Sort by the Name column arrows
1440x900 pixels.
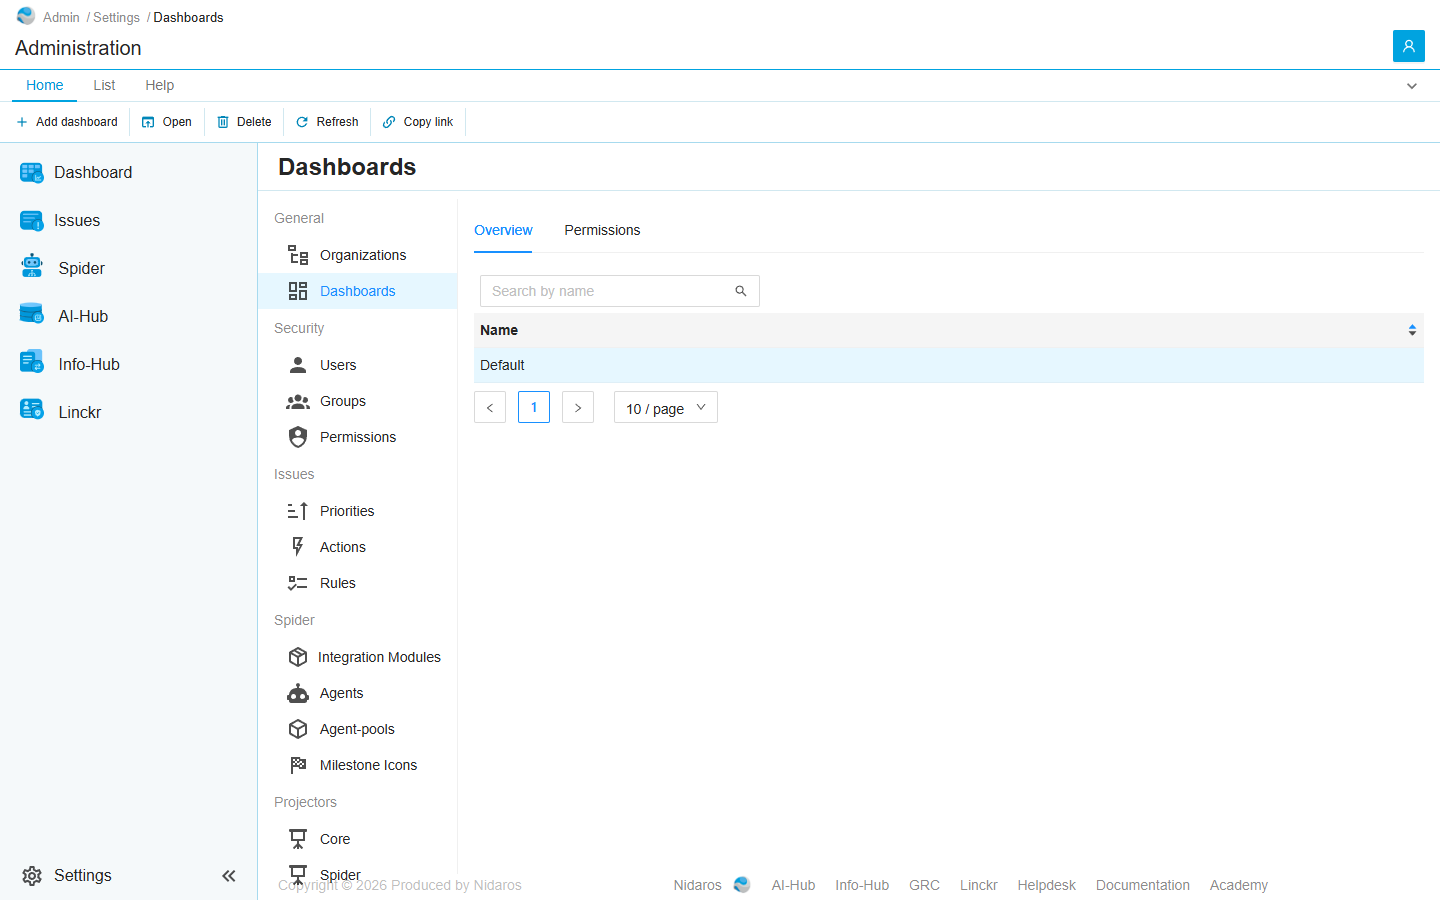pos(1412,330)
